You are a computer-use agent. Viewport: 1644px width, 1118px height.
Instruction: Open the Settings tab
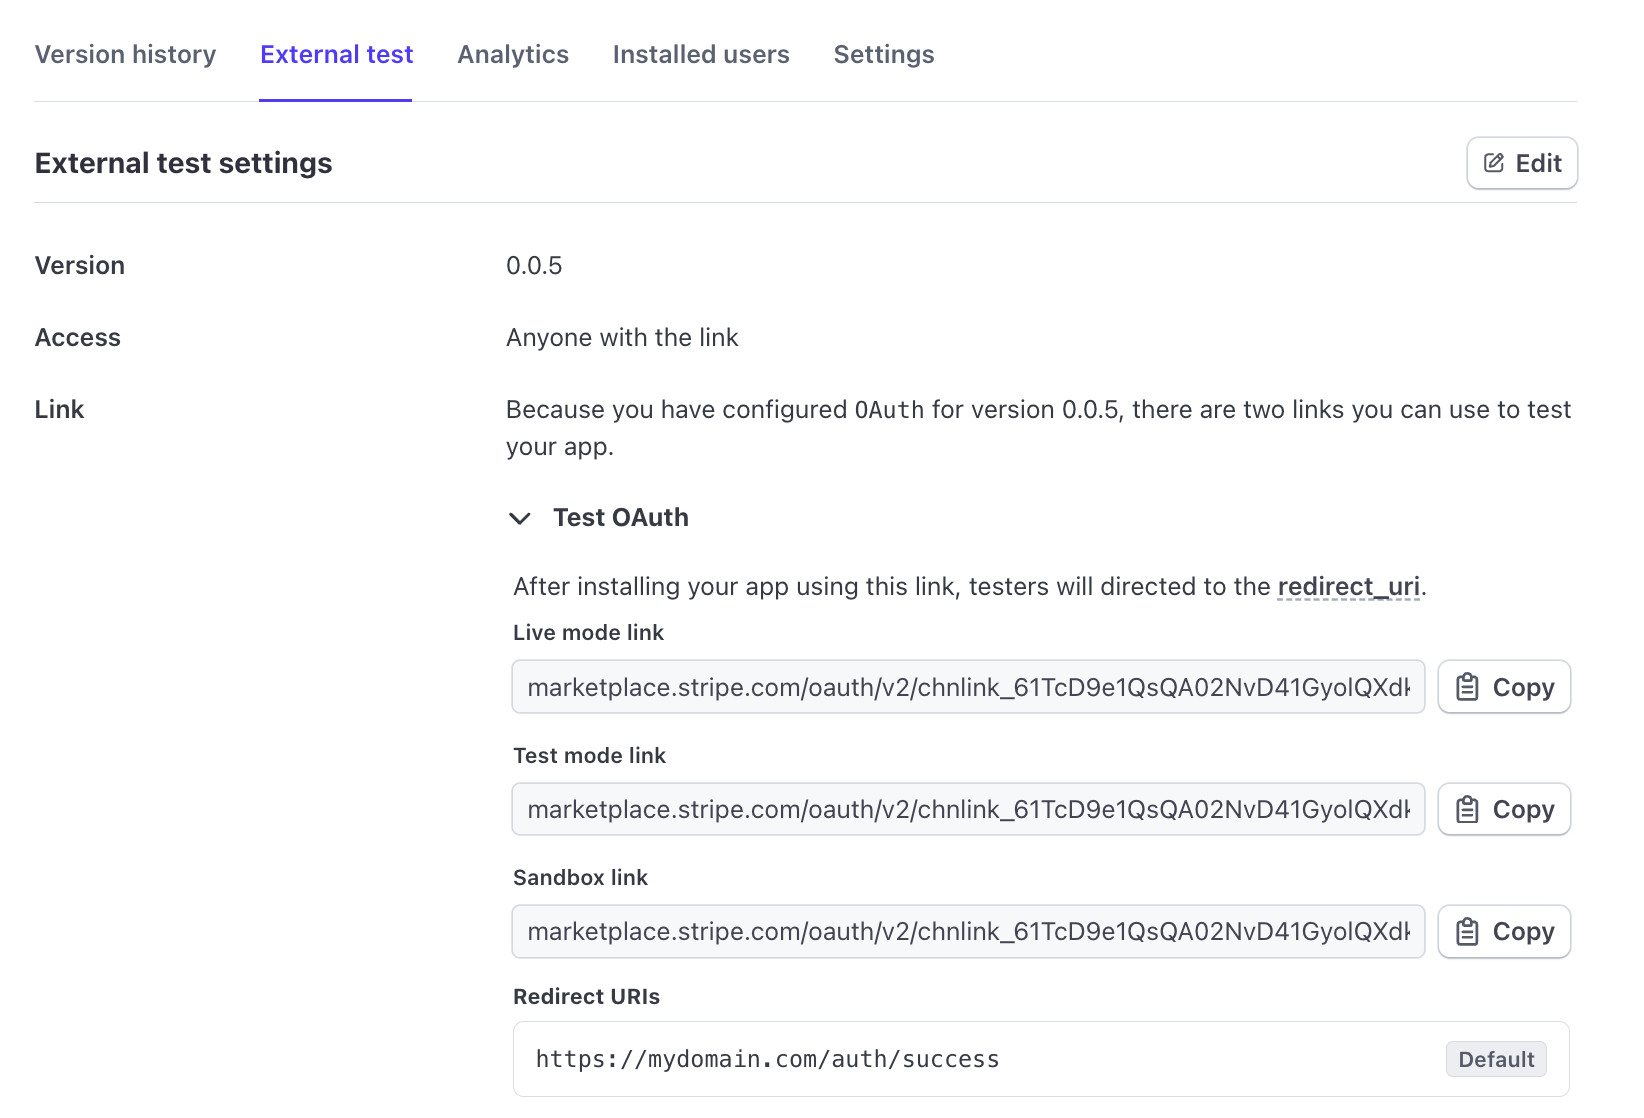[883, 55]
